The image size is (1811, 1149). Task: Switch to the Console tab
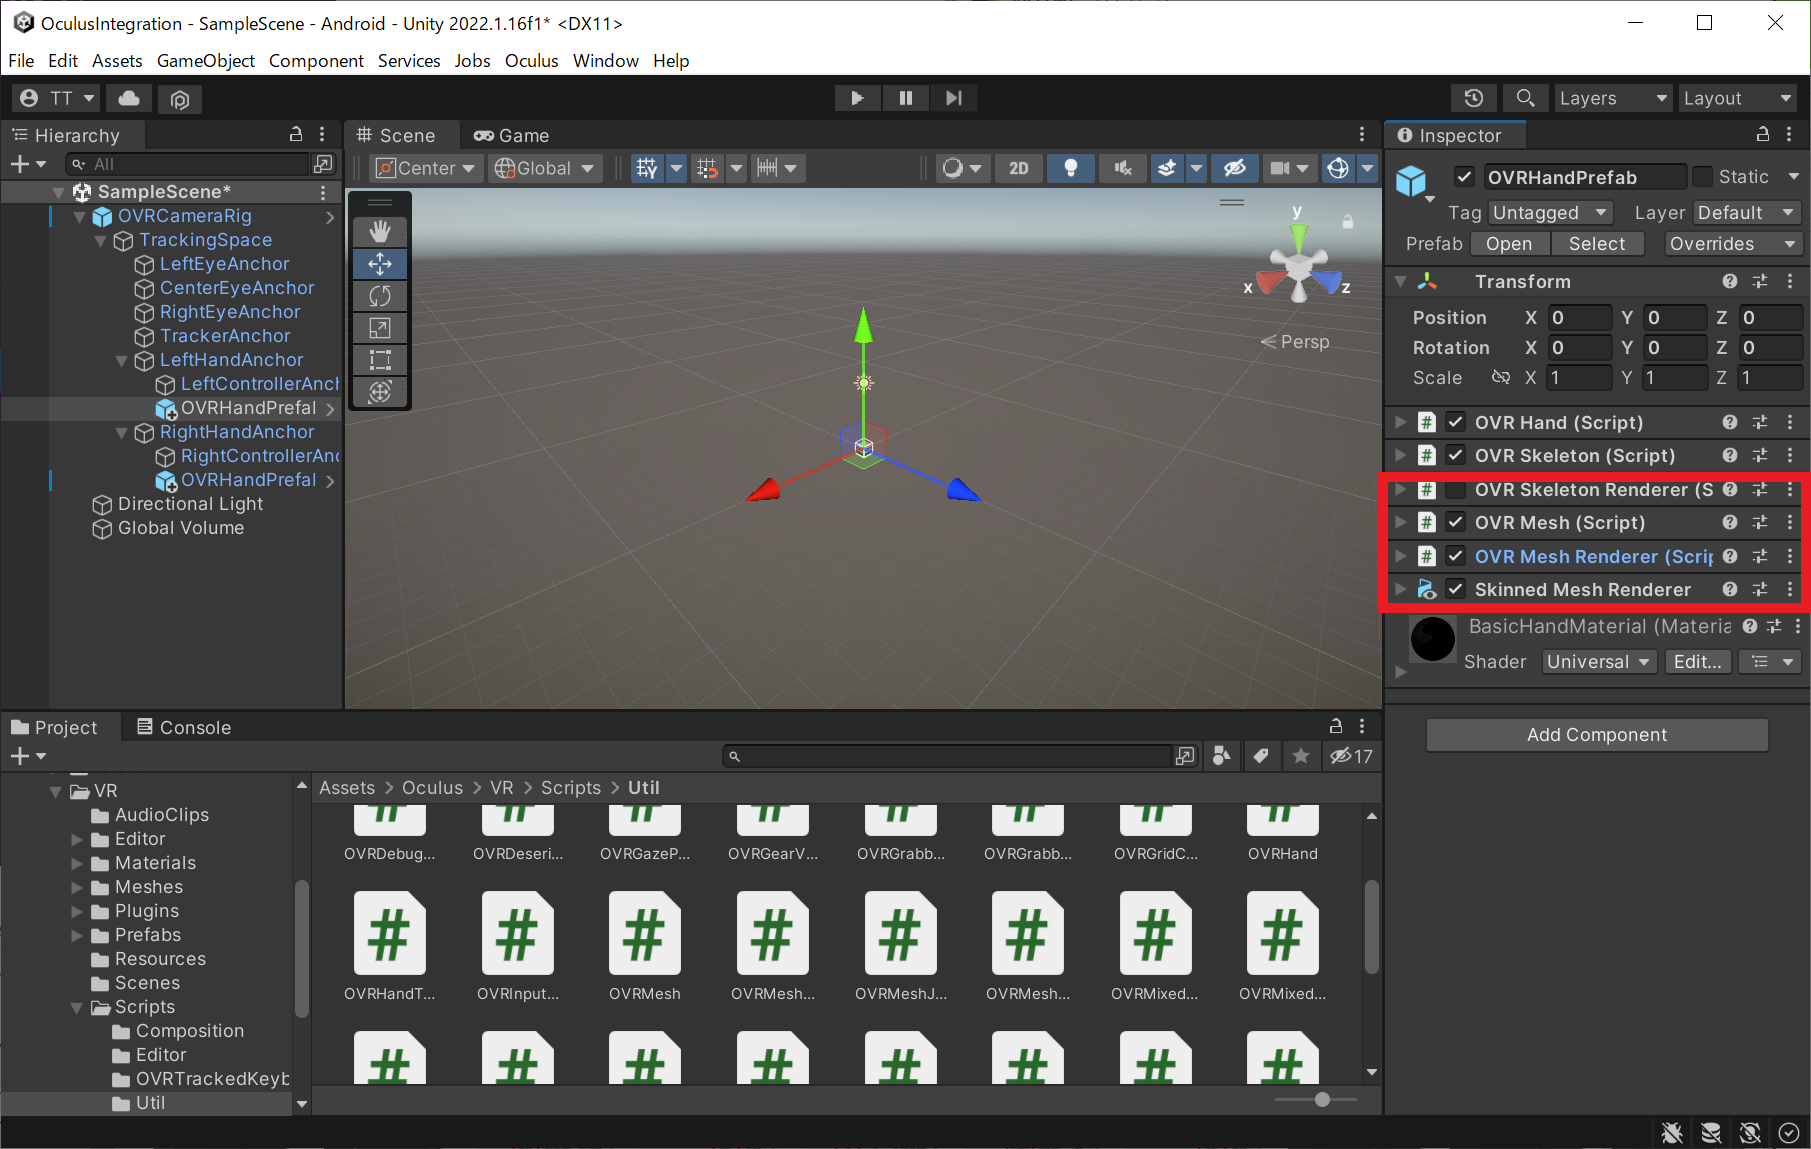click(x=184, y=727)
